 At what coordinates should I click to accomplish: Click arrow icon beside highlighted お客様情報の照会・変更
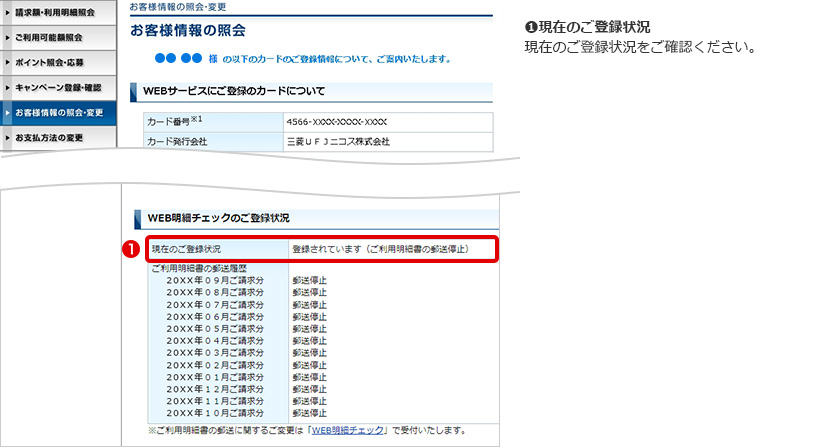[7, 112]
